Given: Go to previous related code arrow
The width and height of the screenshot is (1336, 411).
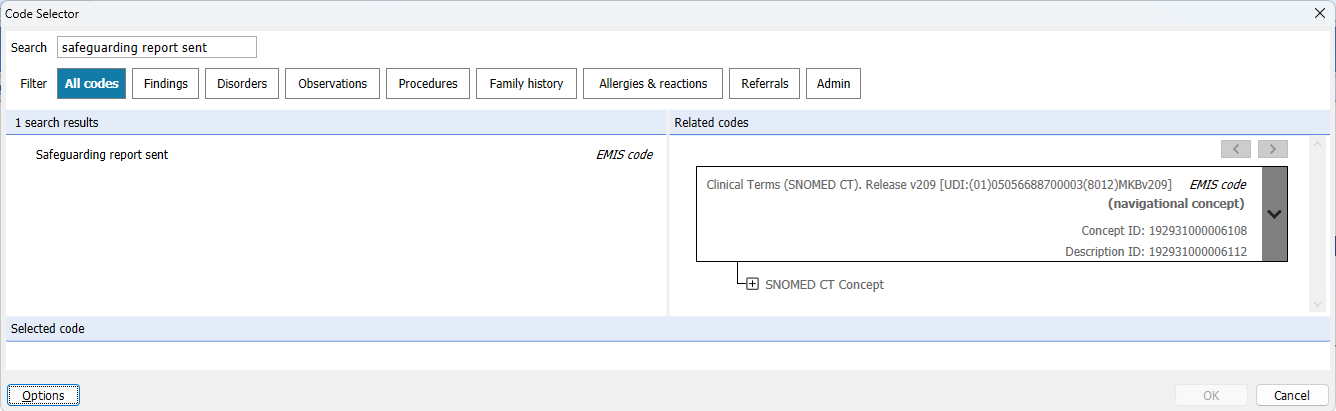Looking at the screenshot, I should 1236,149.
